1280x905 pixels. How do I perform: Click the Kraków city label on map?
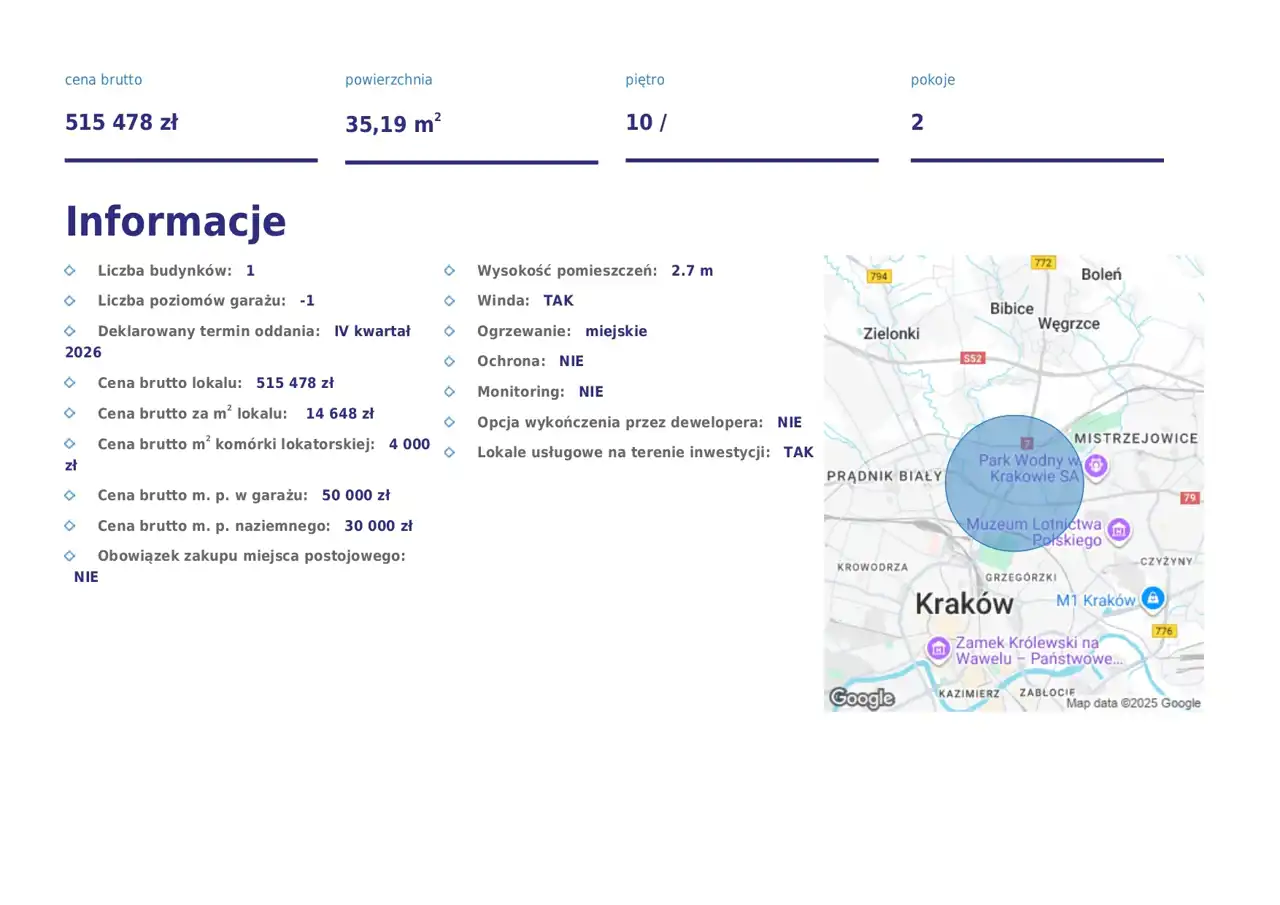point(964,604)
